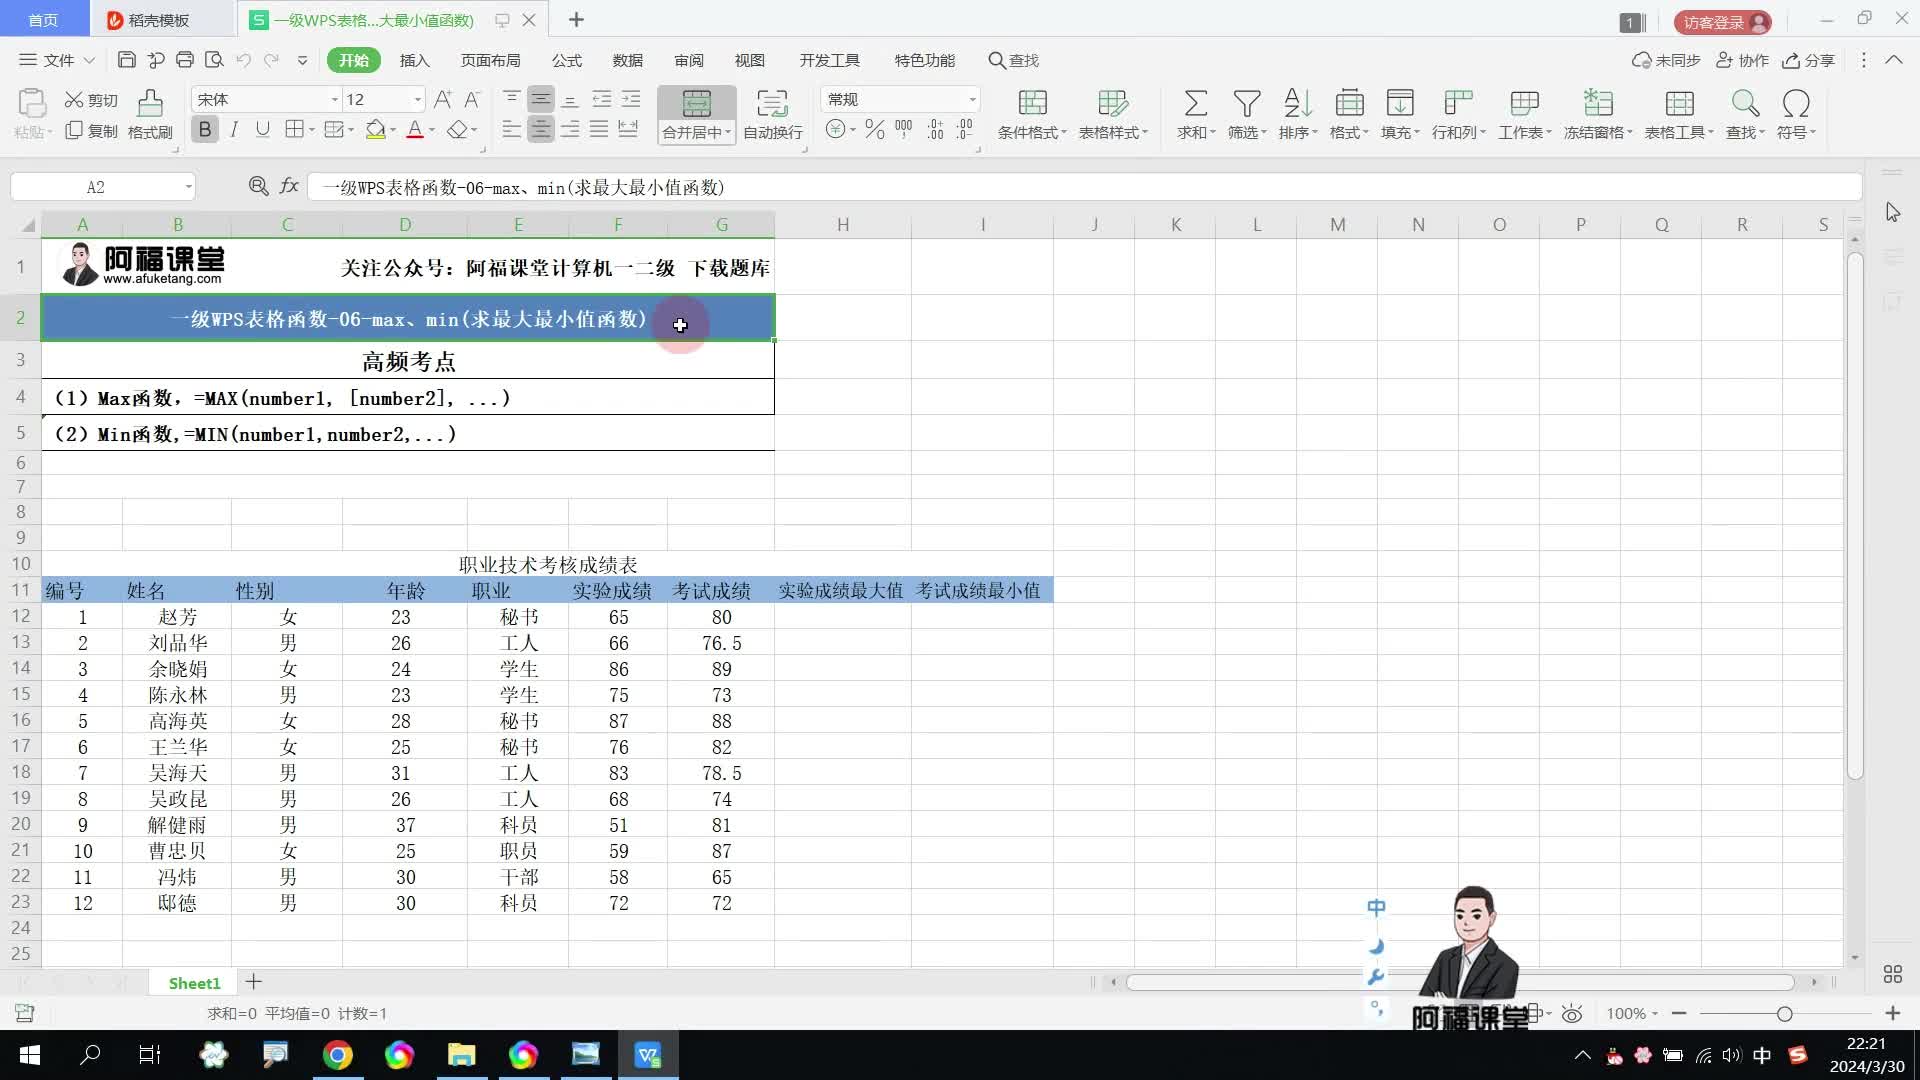The height and width of the screenshot is (1080, 1920).
Task: Click the Share (分享) button
Action: [x=1809, y=60]
